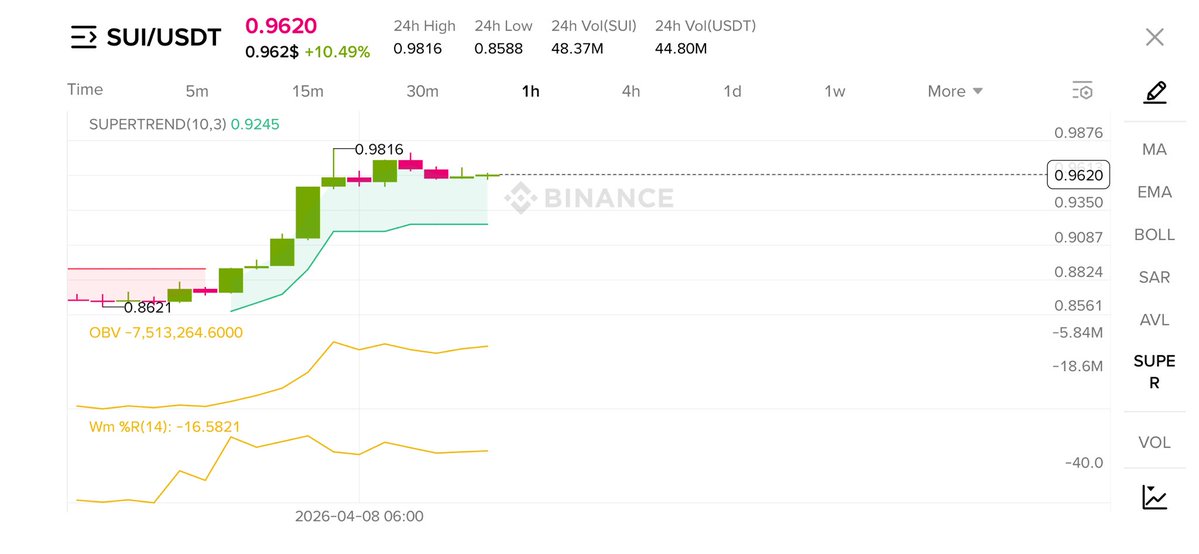
Task: Switch chart to Time view
Action: point(85,90)
